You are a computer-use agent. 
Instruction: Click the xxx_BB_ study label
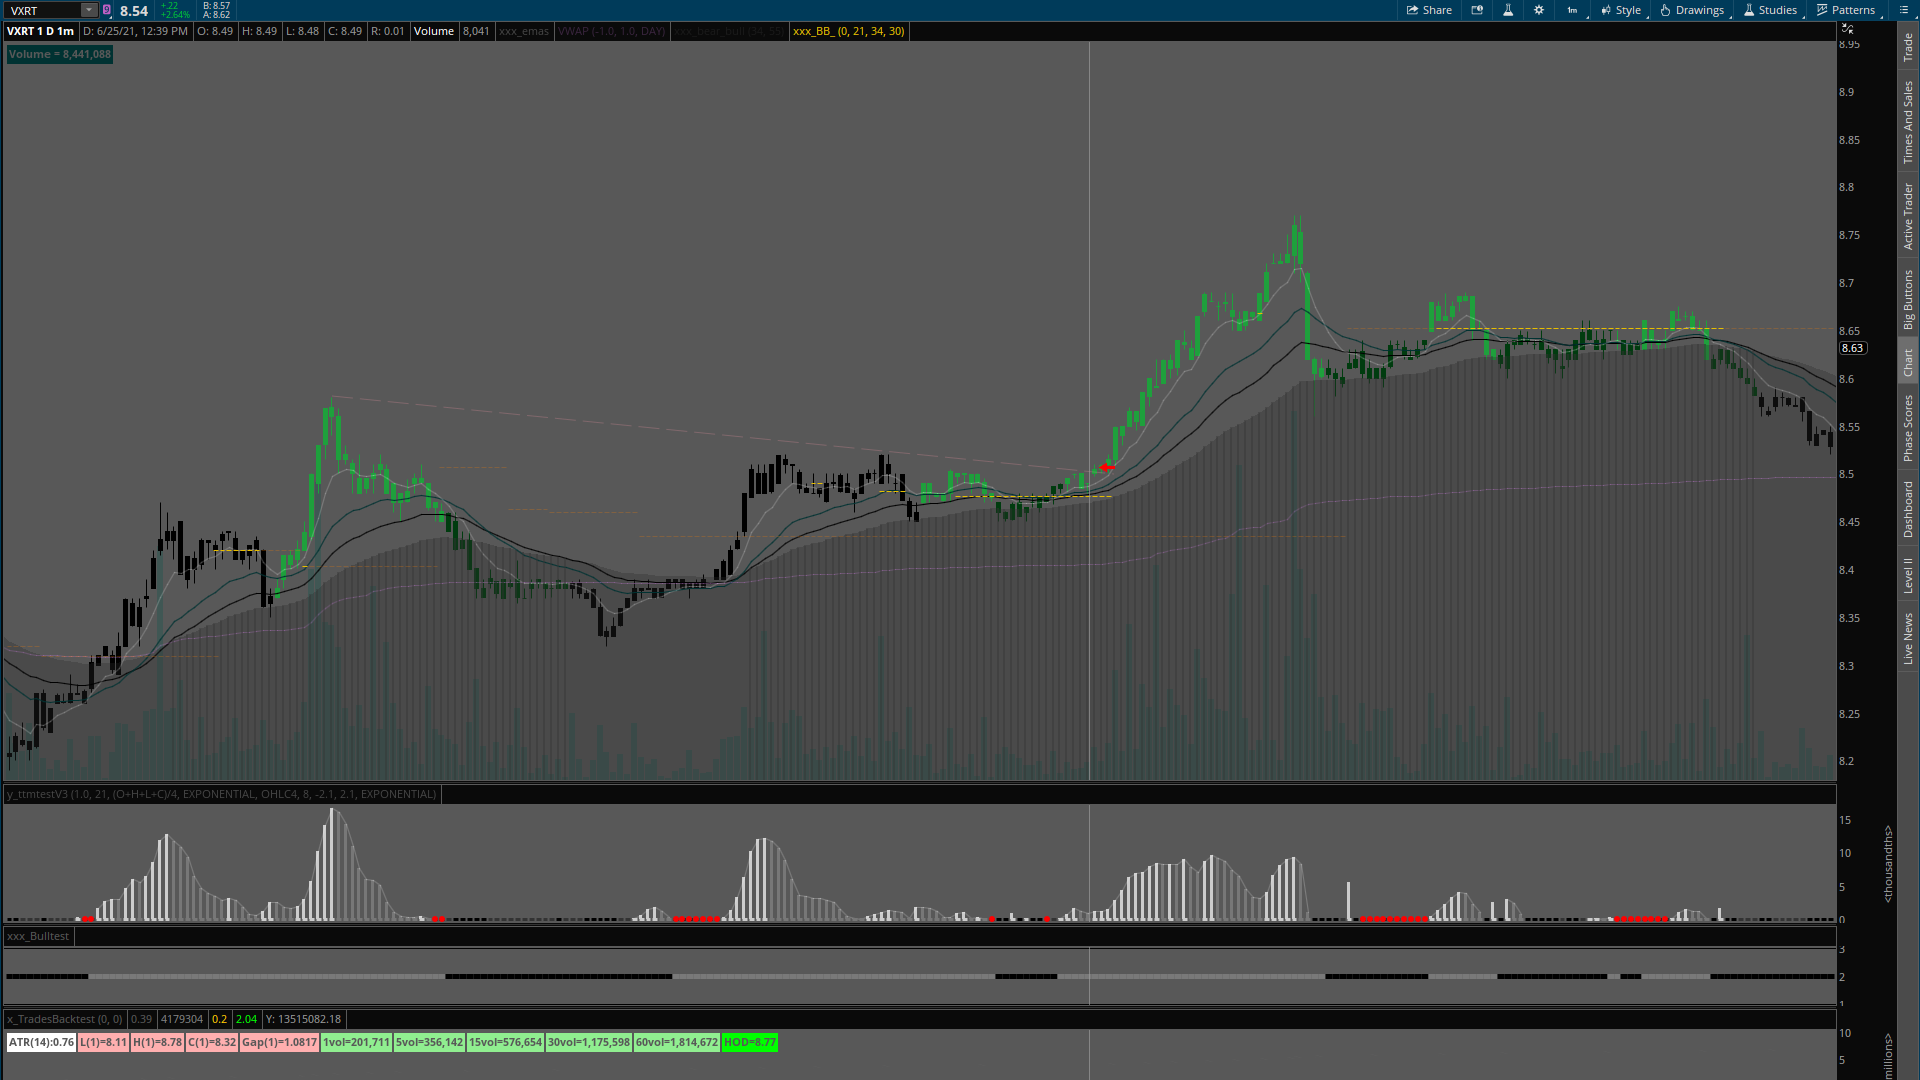pos(848,31)
